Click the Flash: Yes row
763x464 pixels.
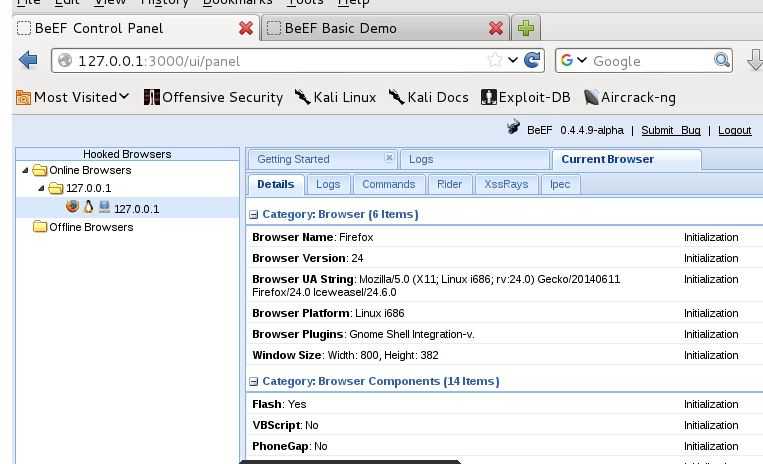tap(505, 404)
